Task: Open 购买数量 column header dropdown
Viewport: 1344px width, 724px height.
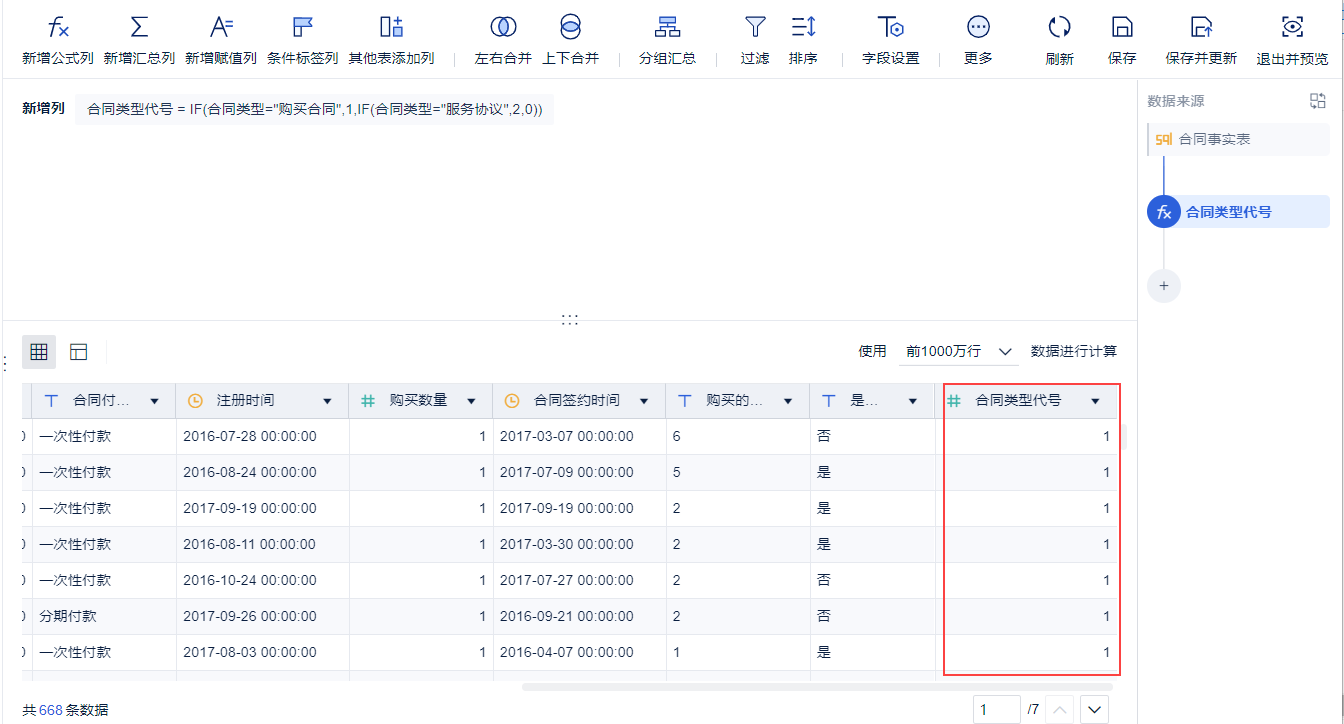Action: [x=471, y=401]
